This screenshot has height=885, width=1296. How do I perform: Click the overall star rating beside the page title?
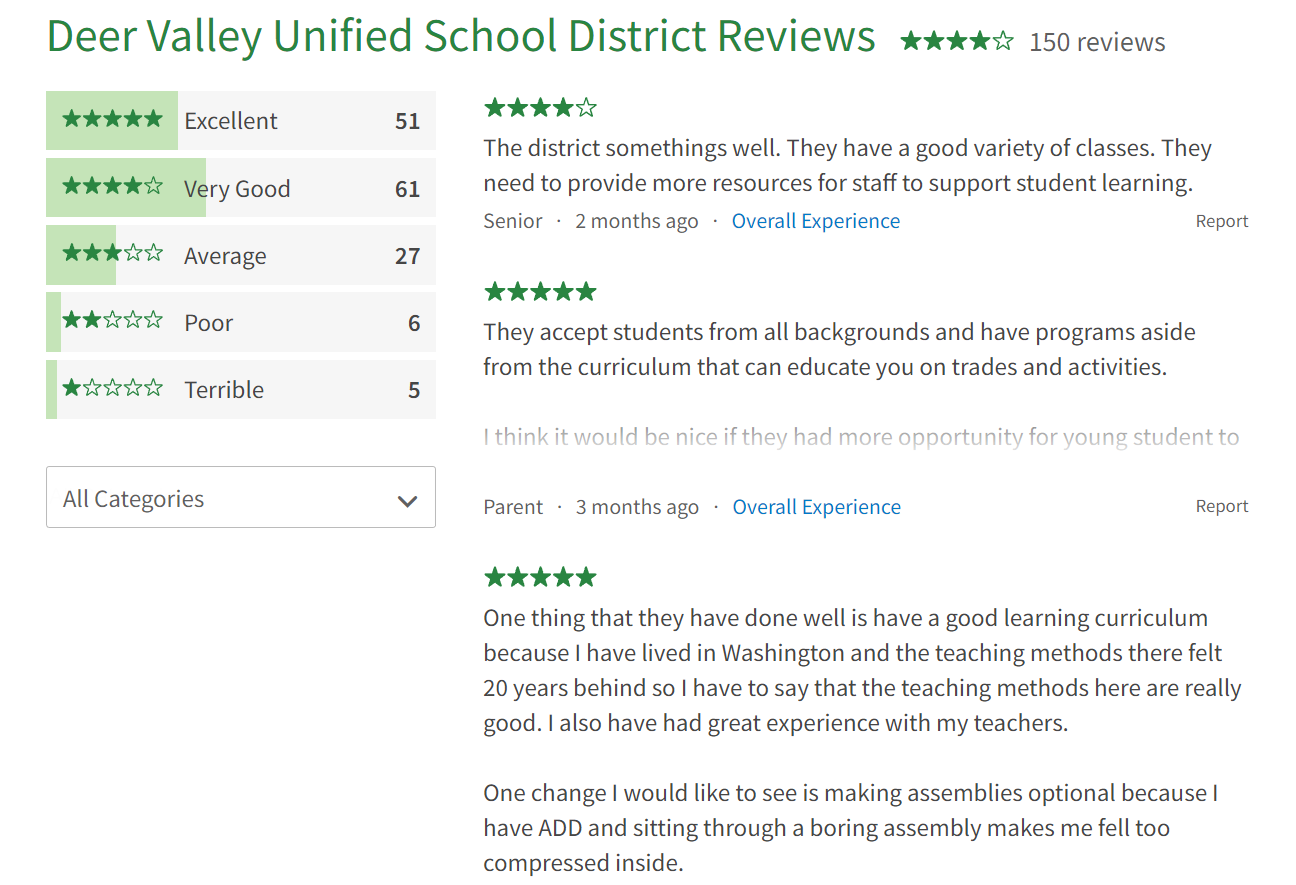[x=956, y=41]
